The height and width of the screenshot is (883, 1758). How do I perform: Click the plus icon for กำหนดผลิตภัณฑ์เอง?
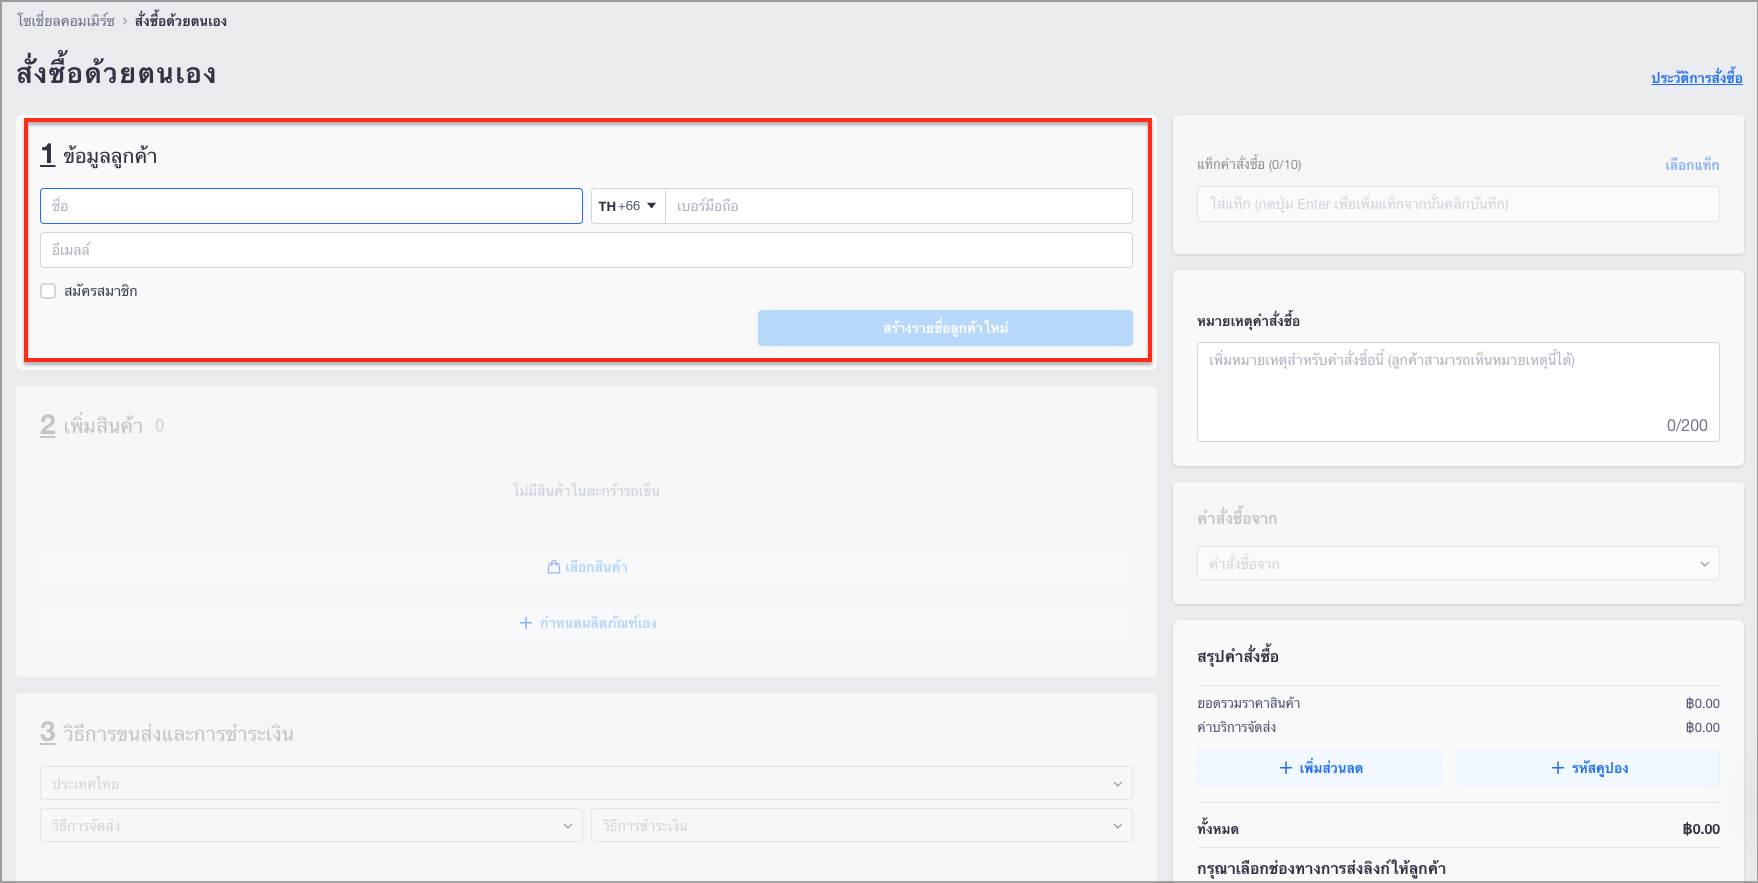click(x=526, y=623)
